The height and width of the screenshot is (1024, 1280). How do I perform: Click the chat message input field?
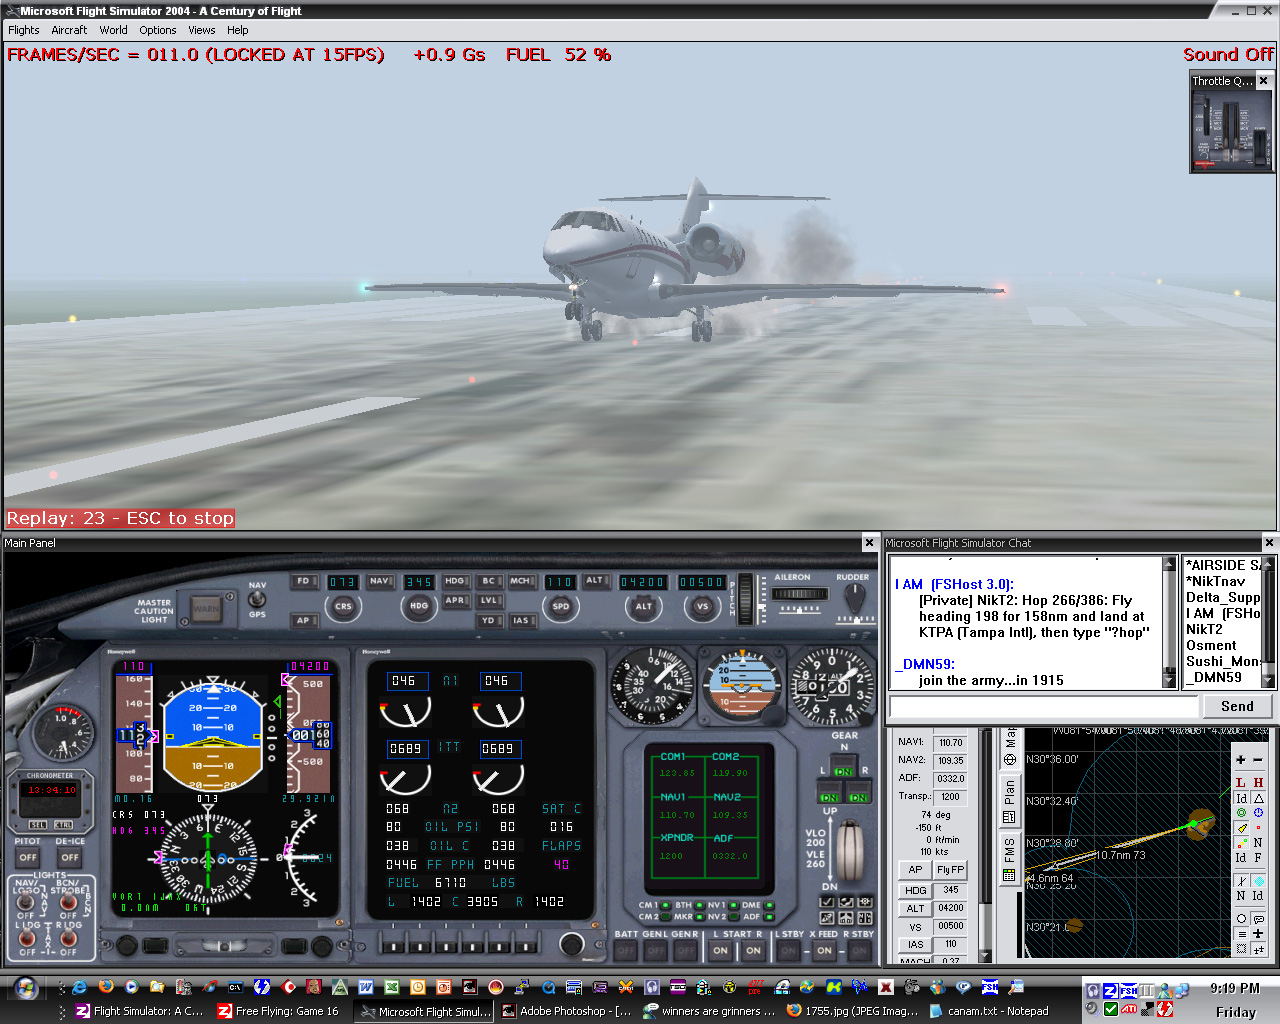[1043, 706]
